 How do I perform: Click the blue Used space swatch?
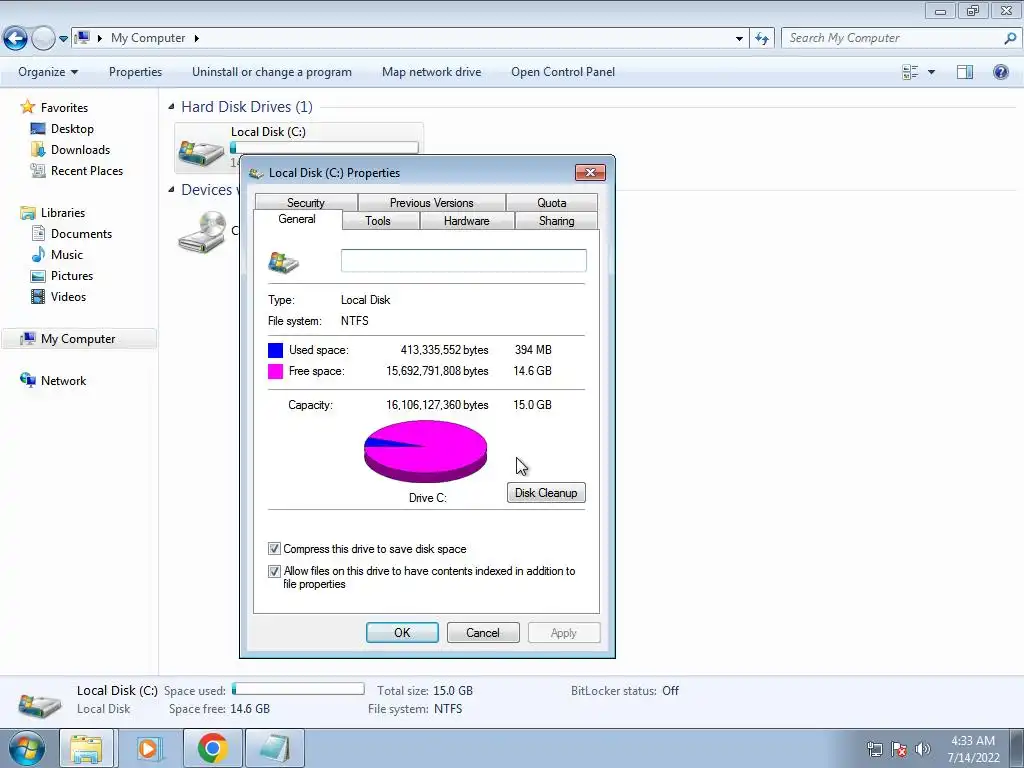(x=276, y=350)
